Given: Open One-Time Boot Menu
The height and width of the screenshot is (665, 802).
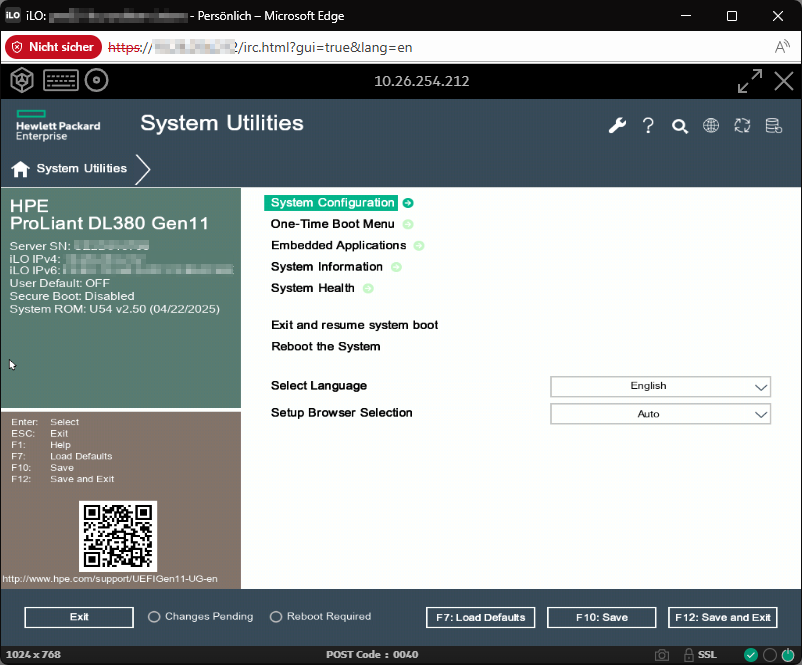Looking at the screenshot, I should pos(332,224).
